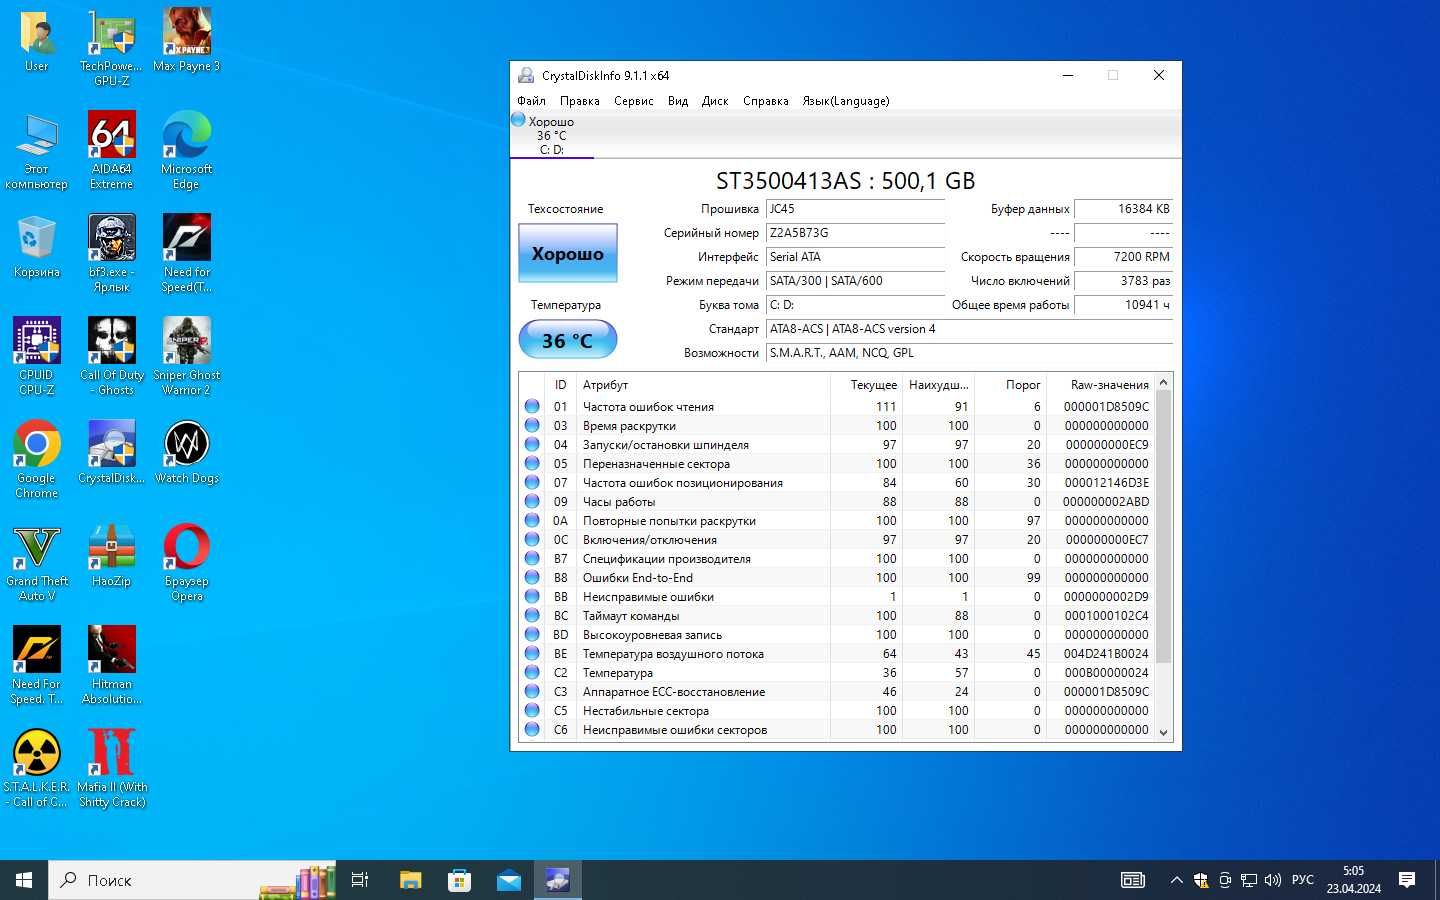Open the Сервис menu
Image resolution: width=1440 pixels, height=900 pixels.
(x=634, y=101)
